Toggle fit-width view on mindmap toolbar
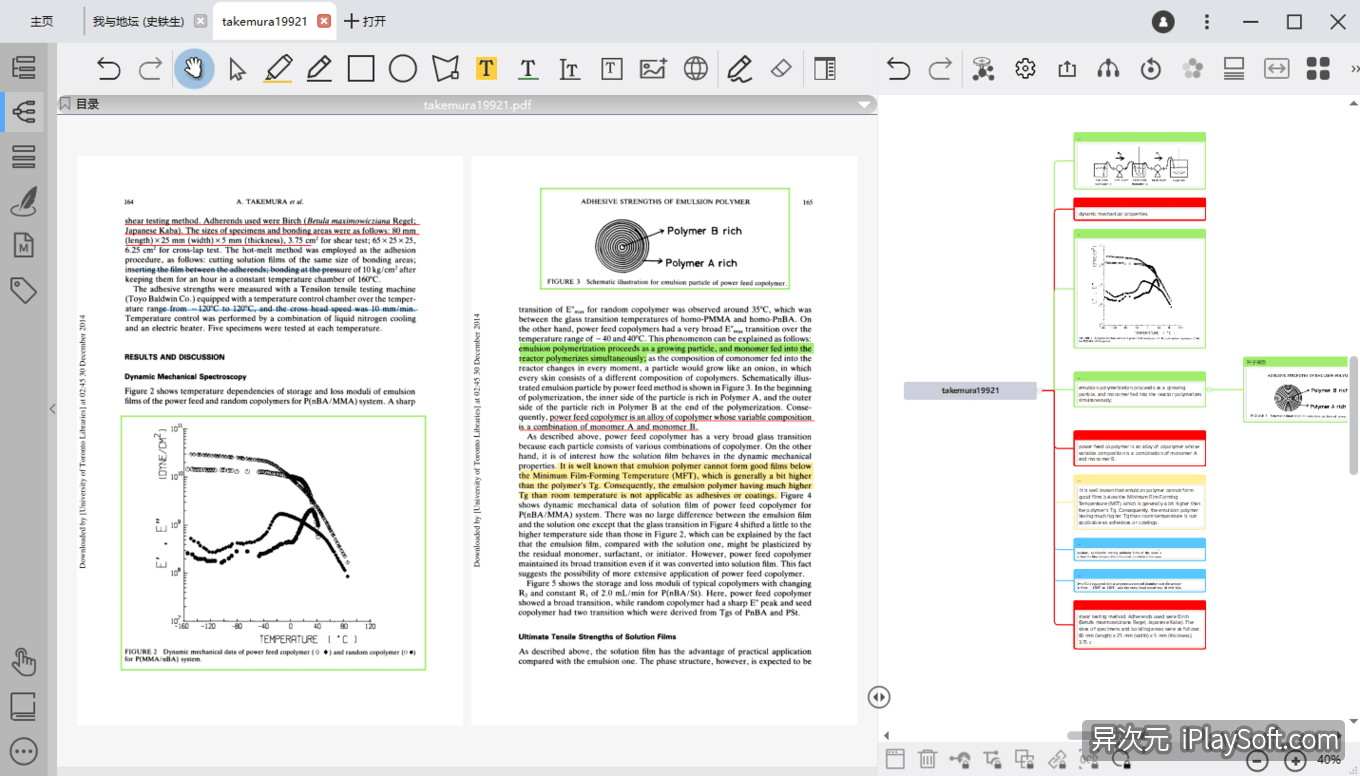The height and width of the screenshot is (776, 1360). [1276, 68]
